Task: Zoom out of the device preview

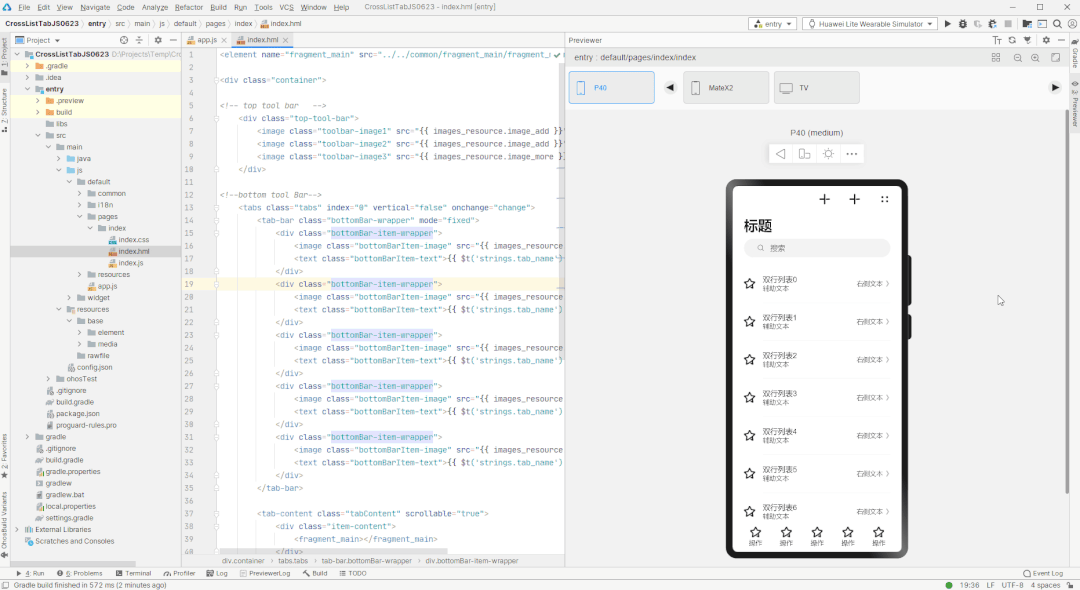Action: coord(1018,57)
